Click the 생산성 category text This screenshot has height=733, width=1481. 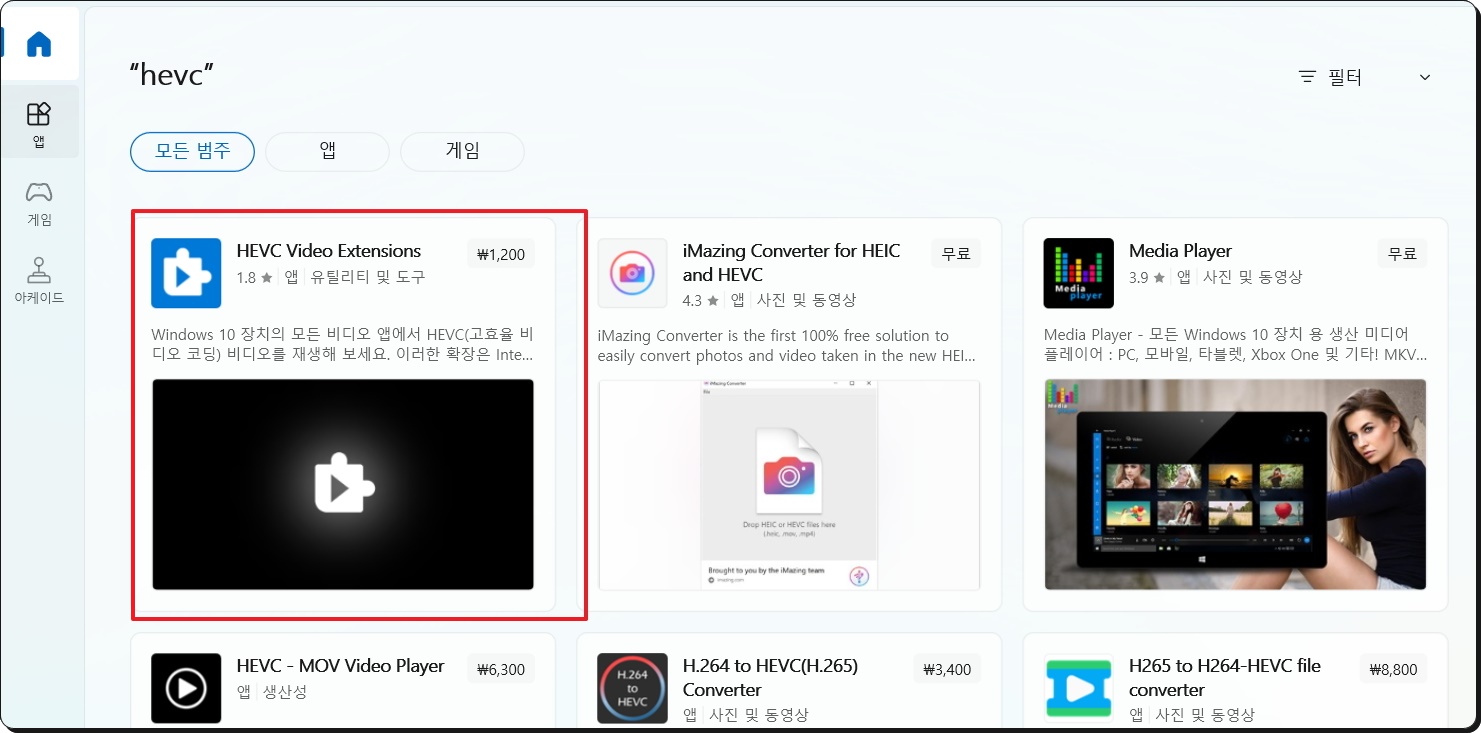pyautogui.click(x=286, y=692)
